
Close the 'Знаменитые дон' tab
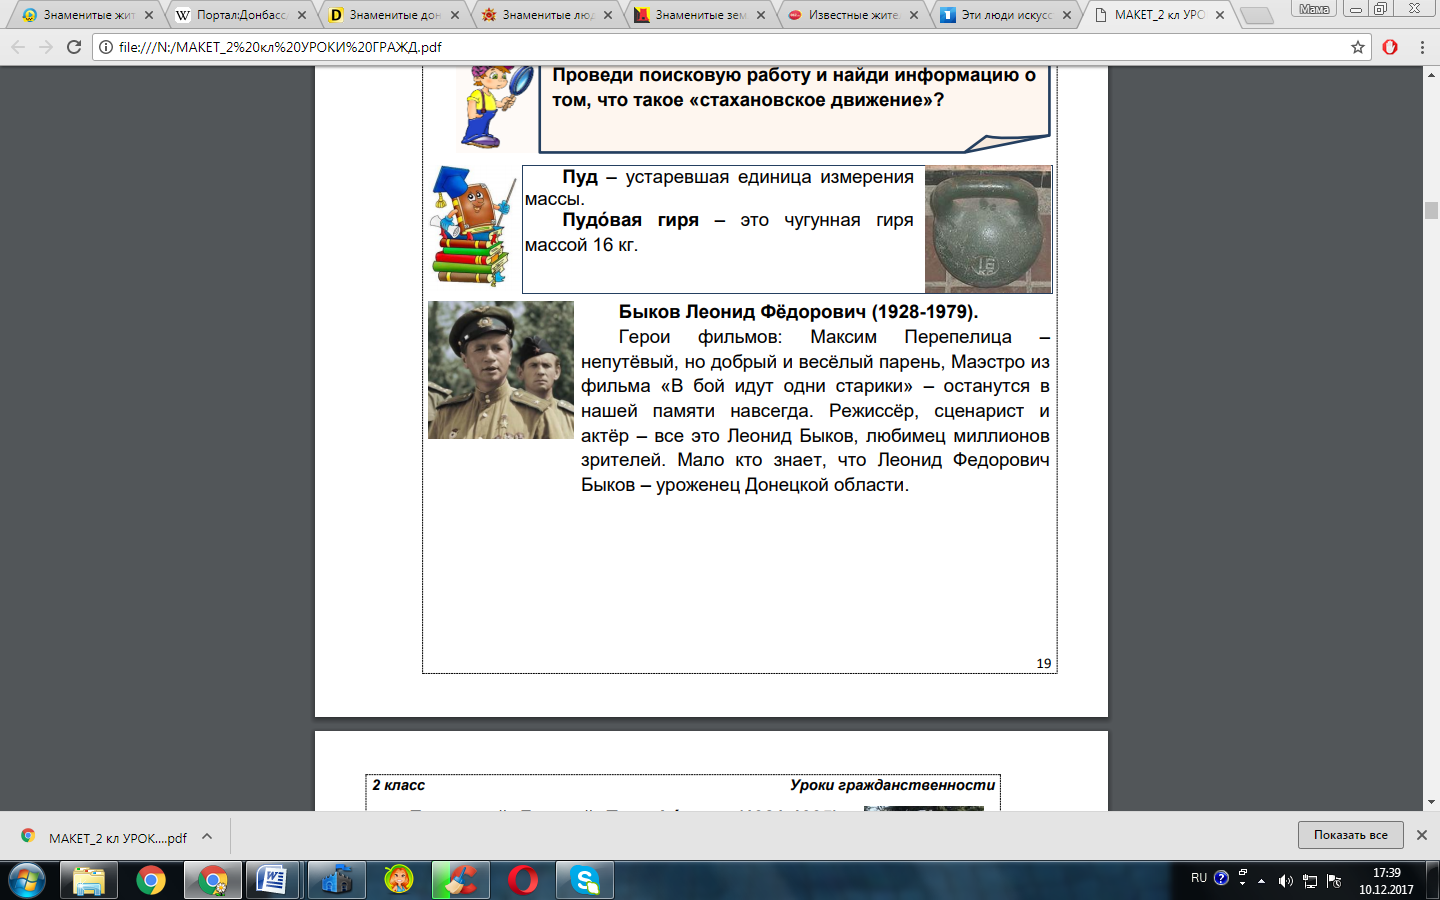click(455, 15)
